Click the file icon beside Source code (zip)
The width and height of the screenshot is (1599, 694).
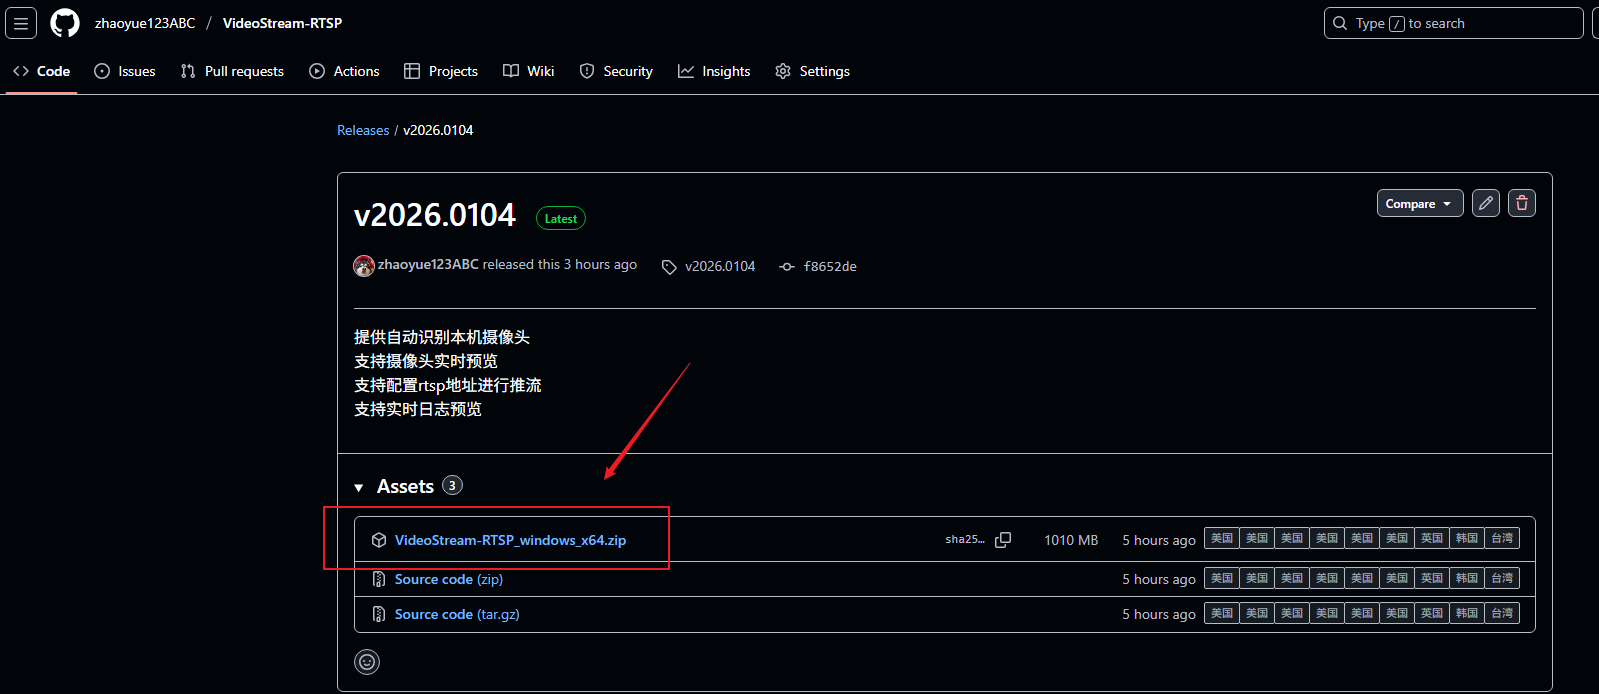(x=379, y=579)
